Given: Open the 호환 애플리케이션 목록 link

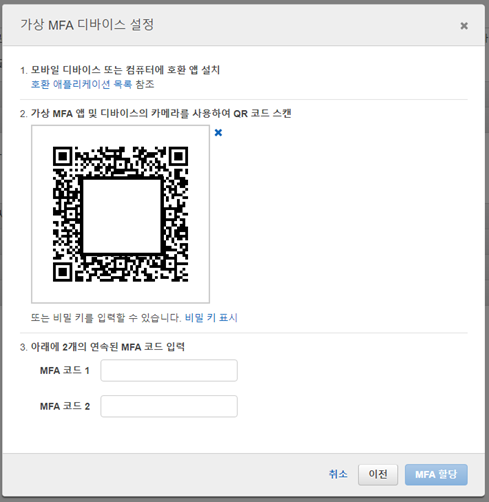Looking at the screenshot, I should pos(82,84).
